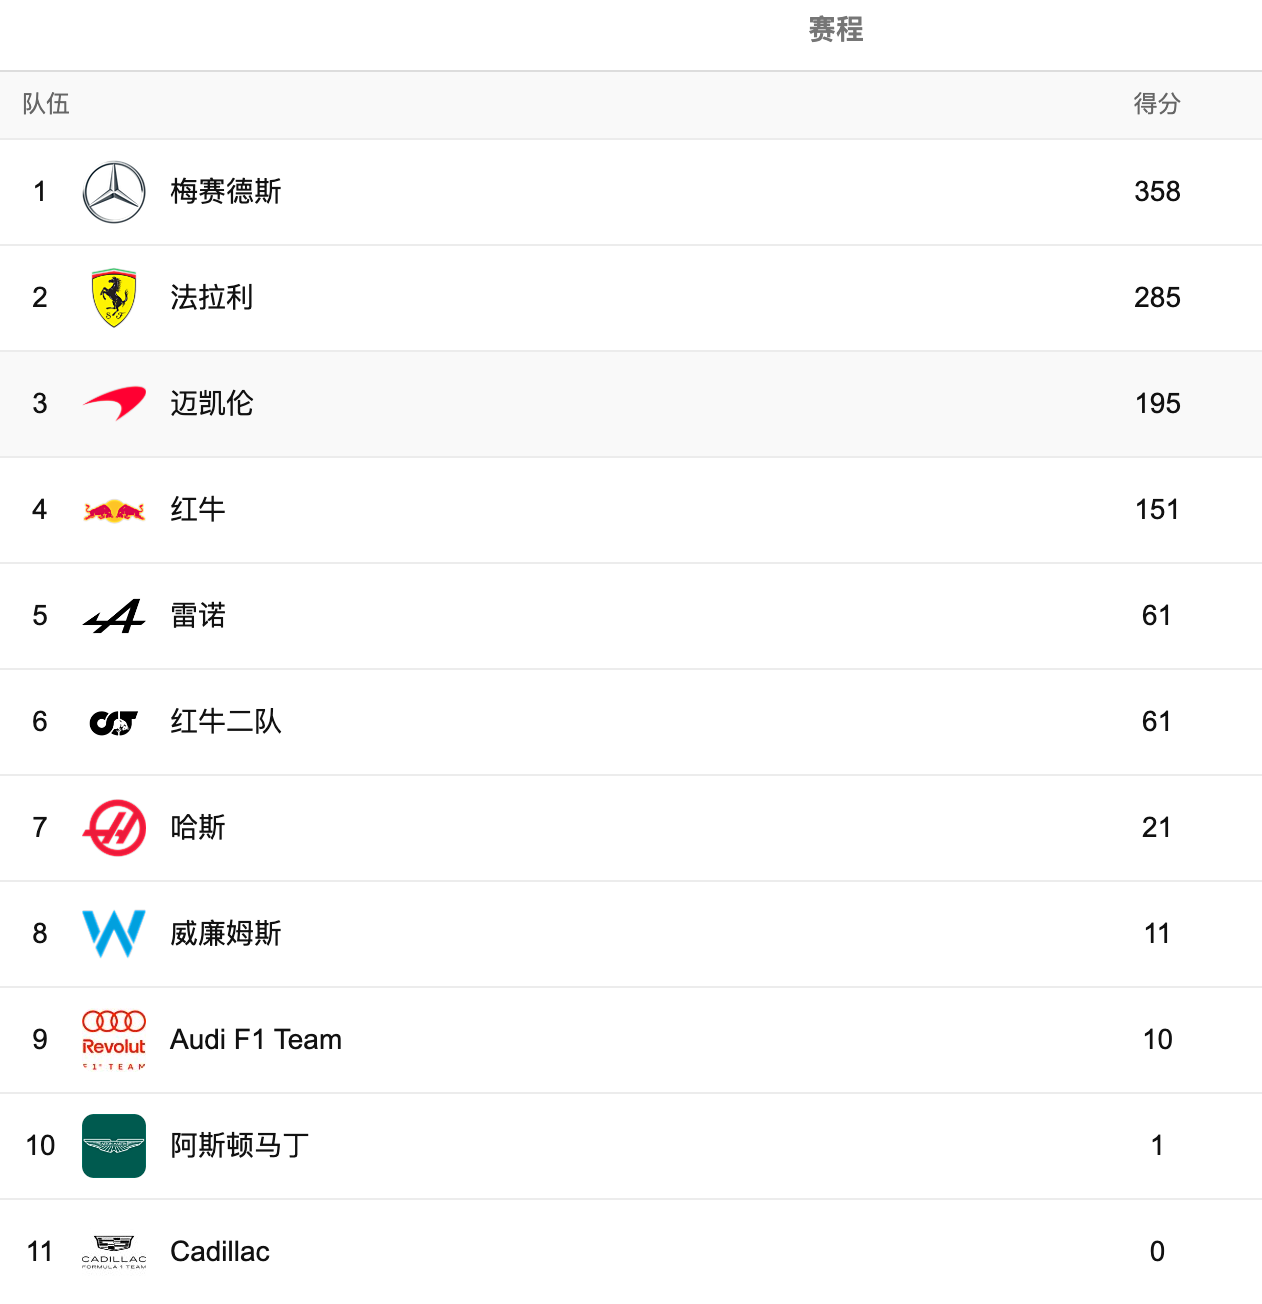Click the Mercedes star logo

[x=114, y=192]
